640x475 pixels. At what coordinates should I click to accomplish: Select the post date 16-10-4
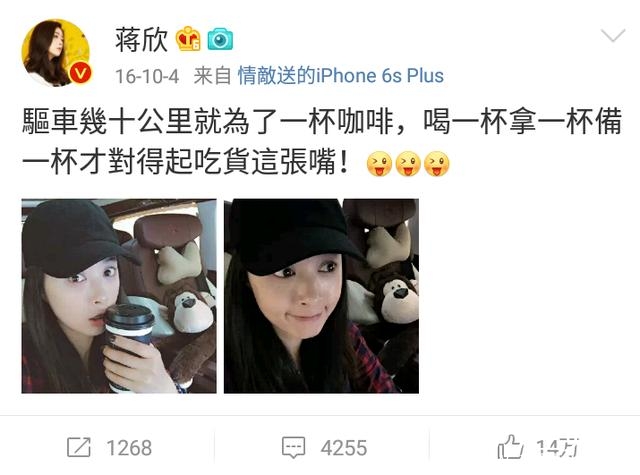(147, 76)
